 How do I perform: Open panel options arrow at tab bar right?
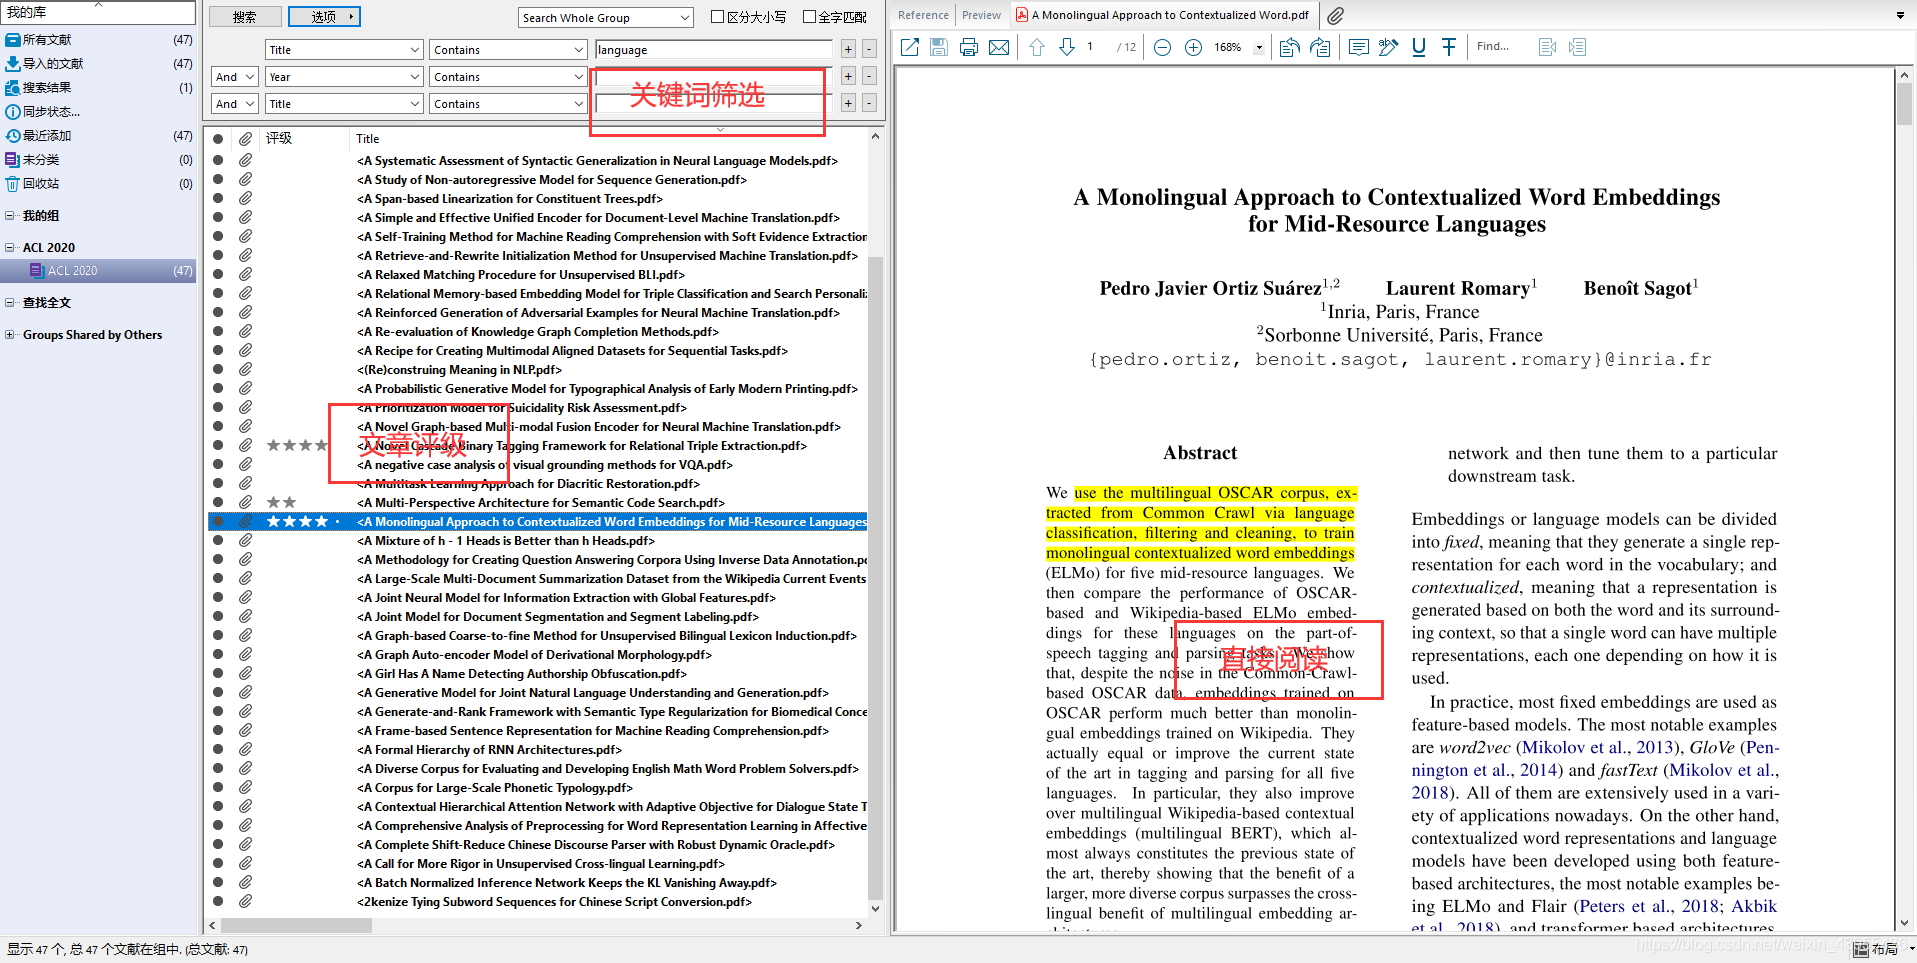coord(1900,15)
